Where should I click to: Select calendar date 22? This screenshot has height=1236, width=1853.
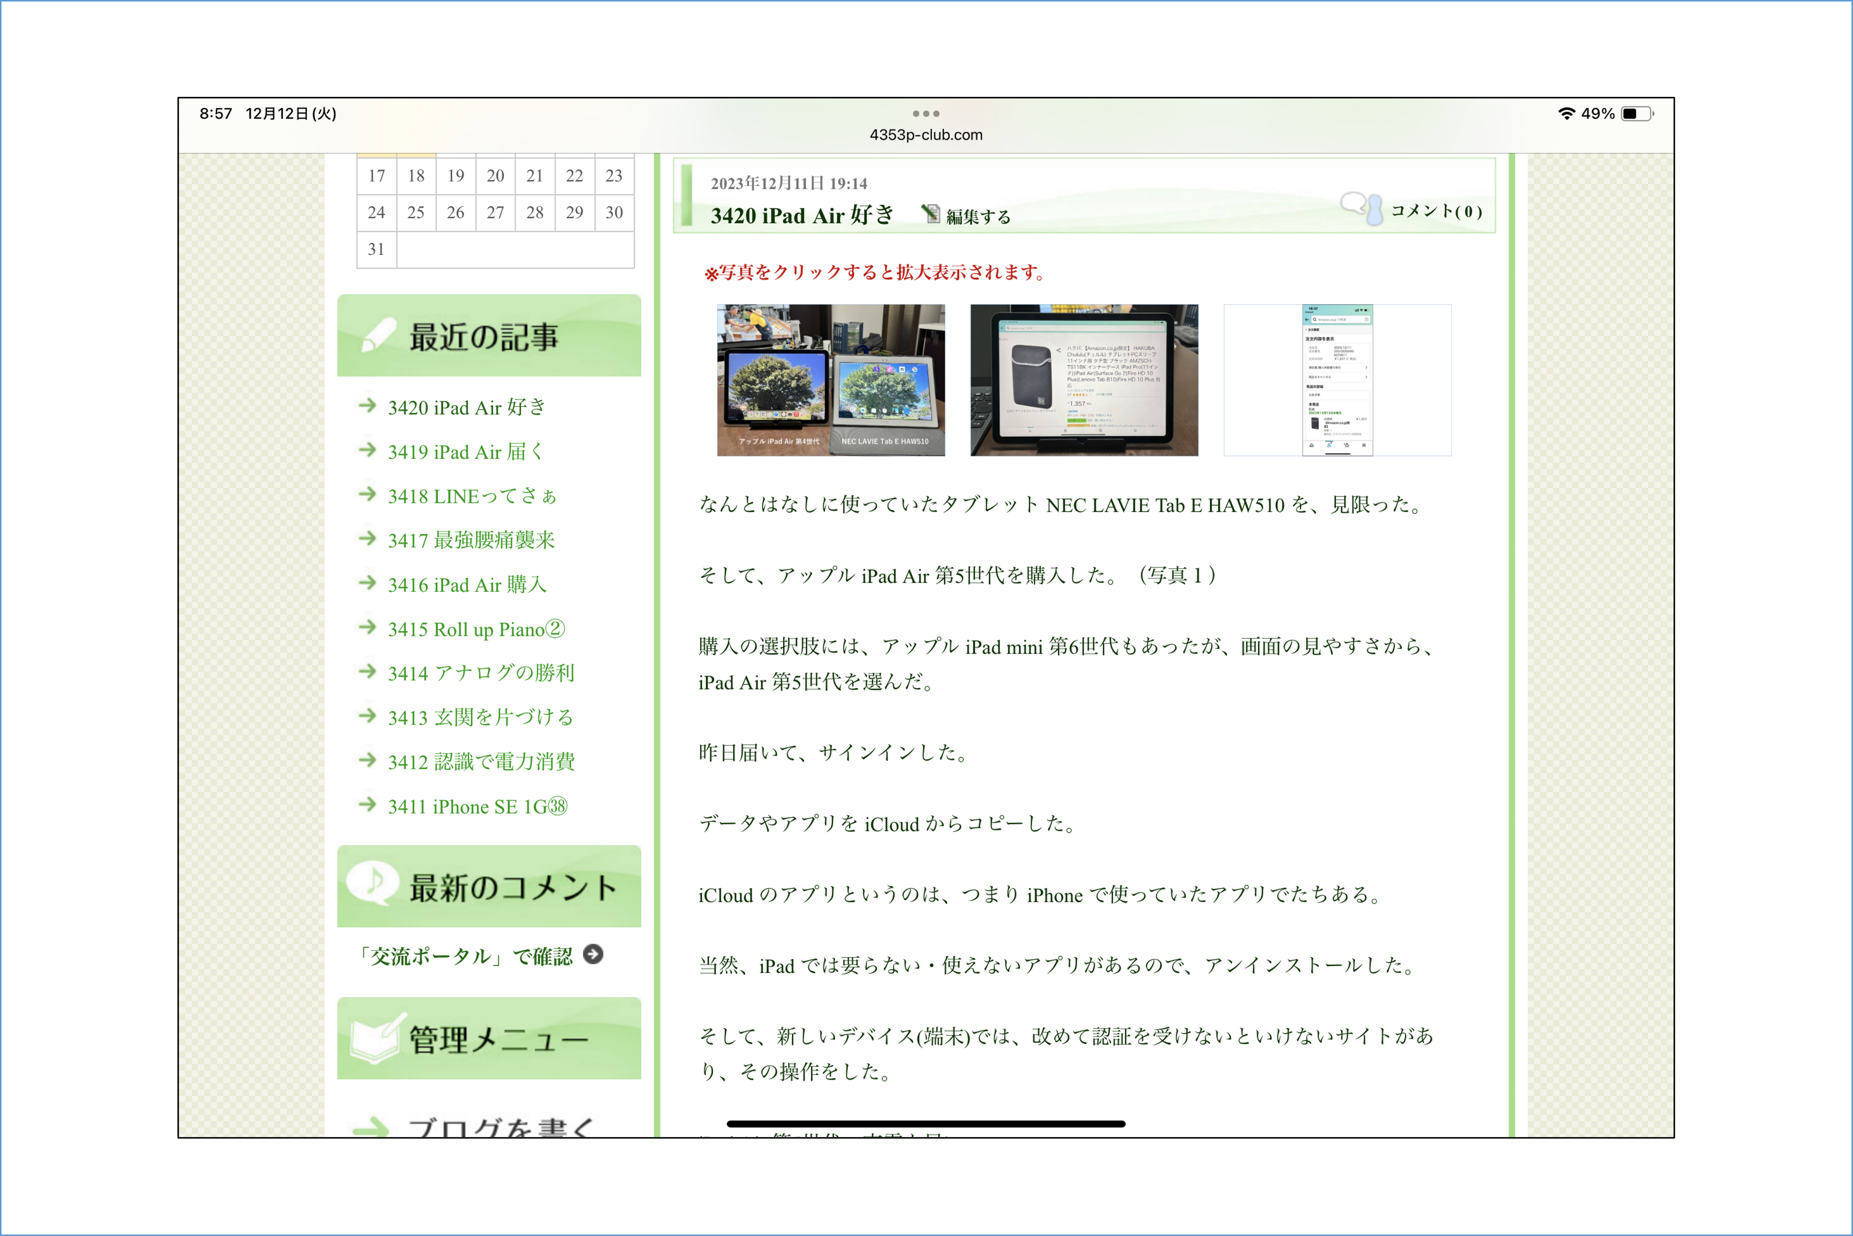point(574,176)
